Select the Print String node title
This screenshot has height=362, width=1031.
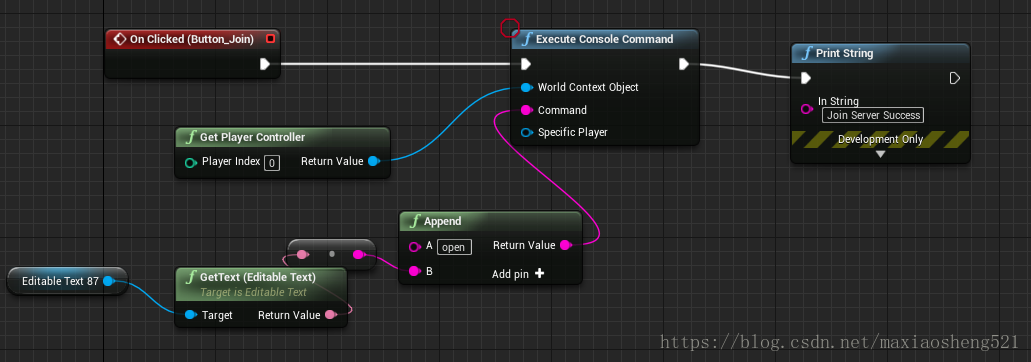[844, 53]
